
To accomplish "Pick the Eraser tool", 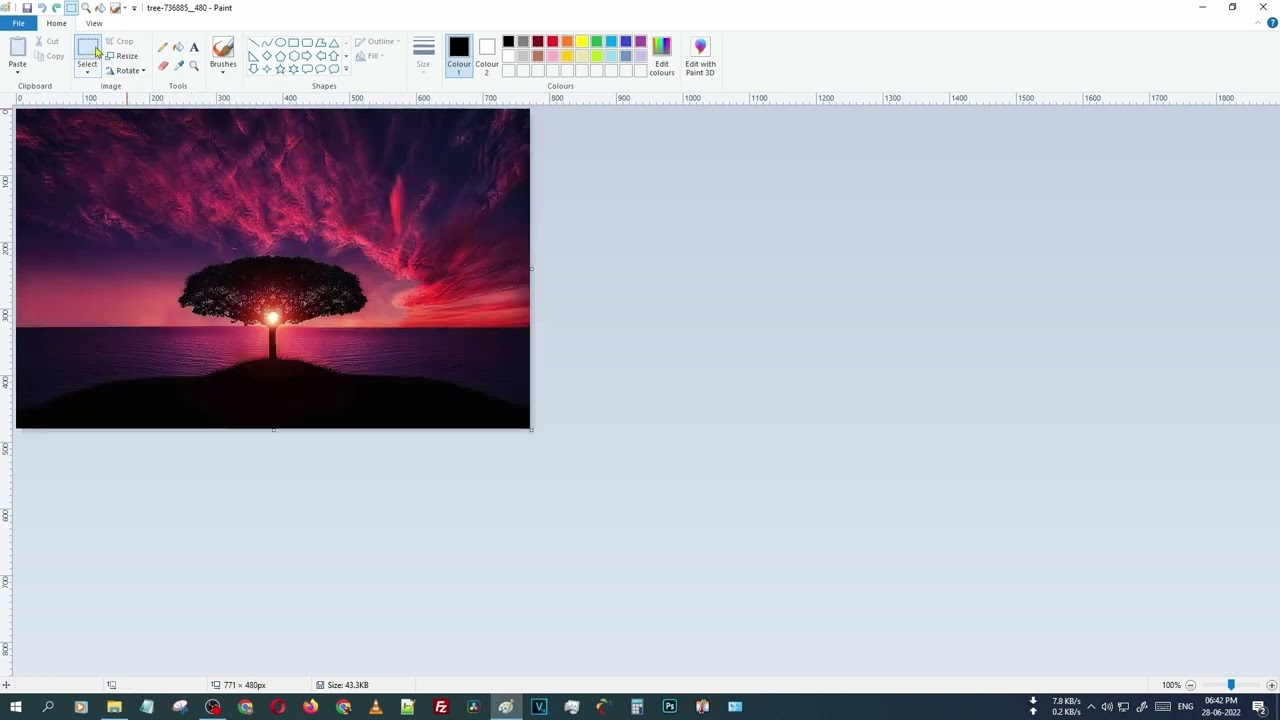I will point(163,65).
